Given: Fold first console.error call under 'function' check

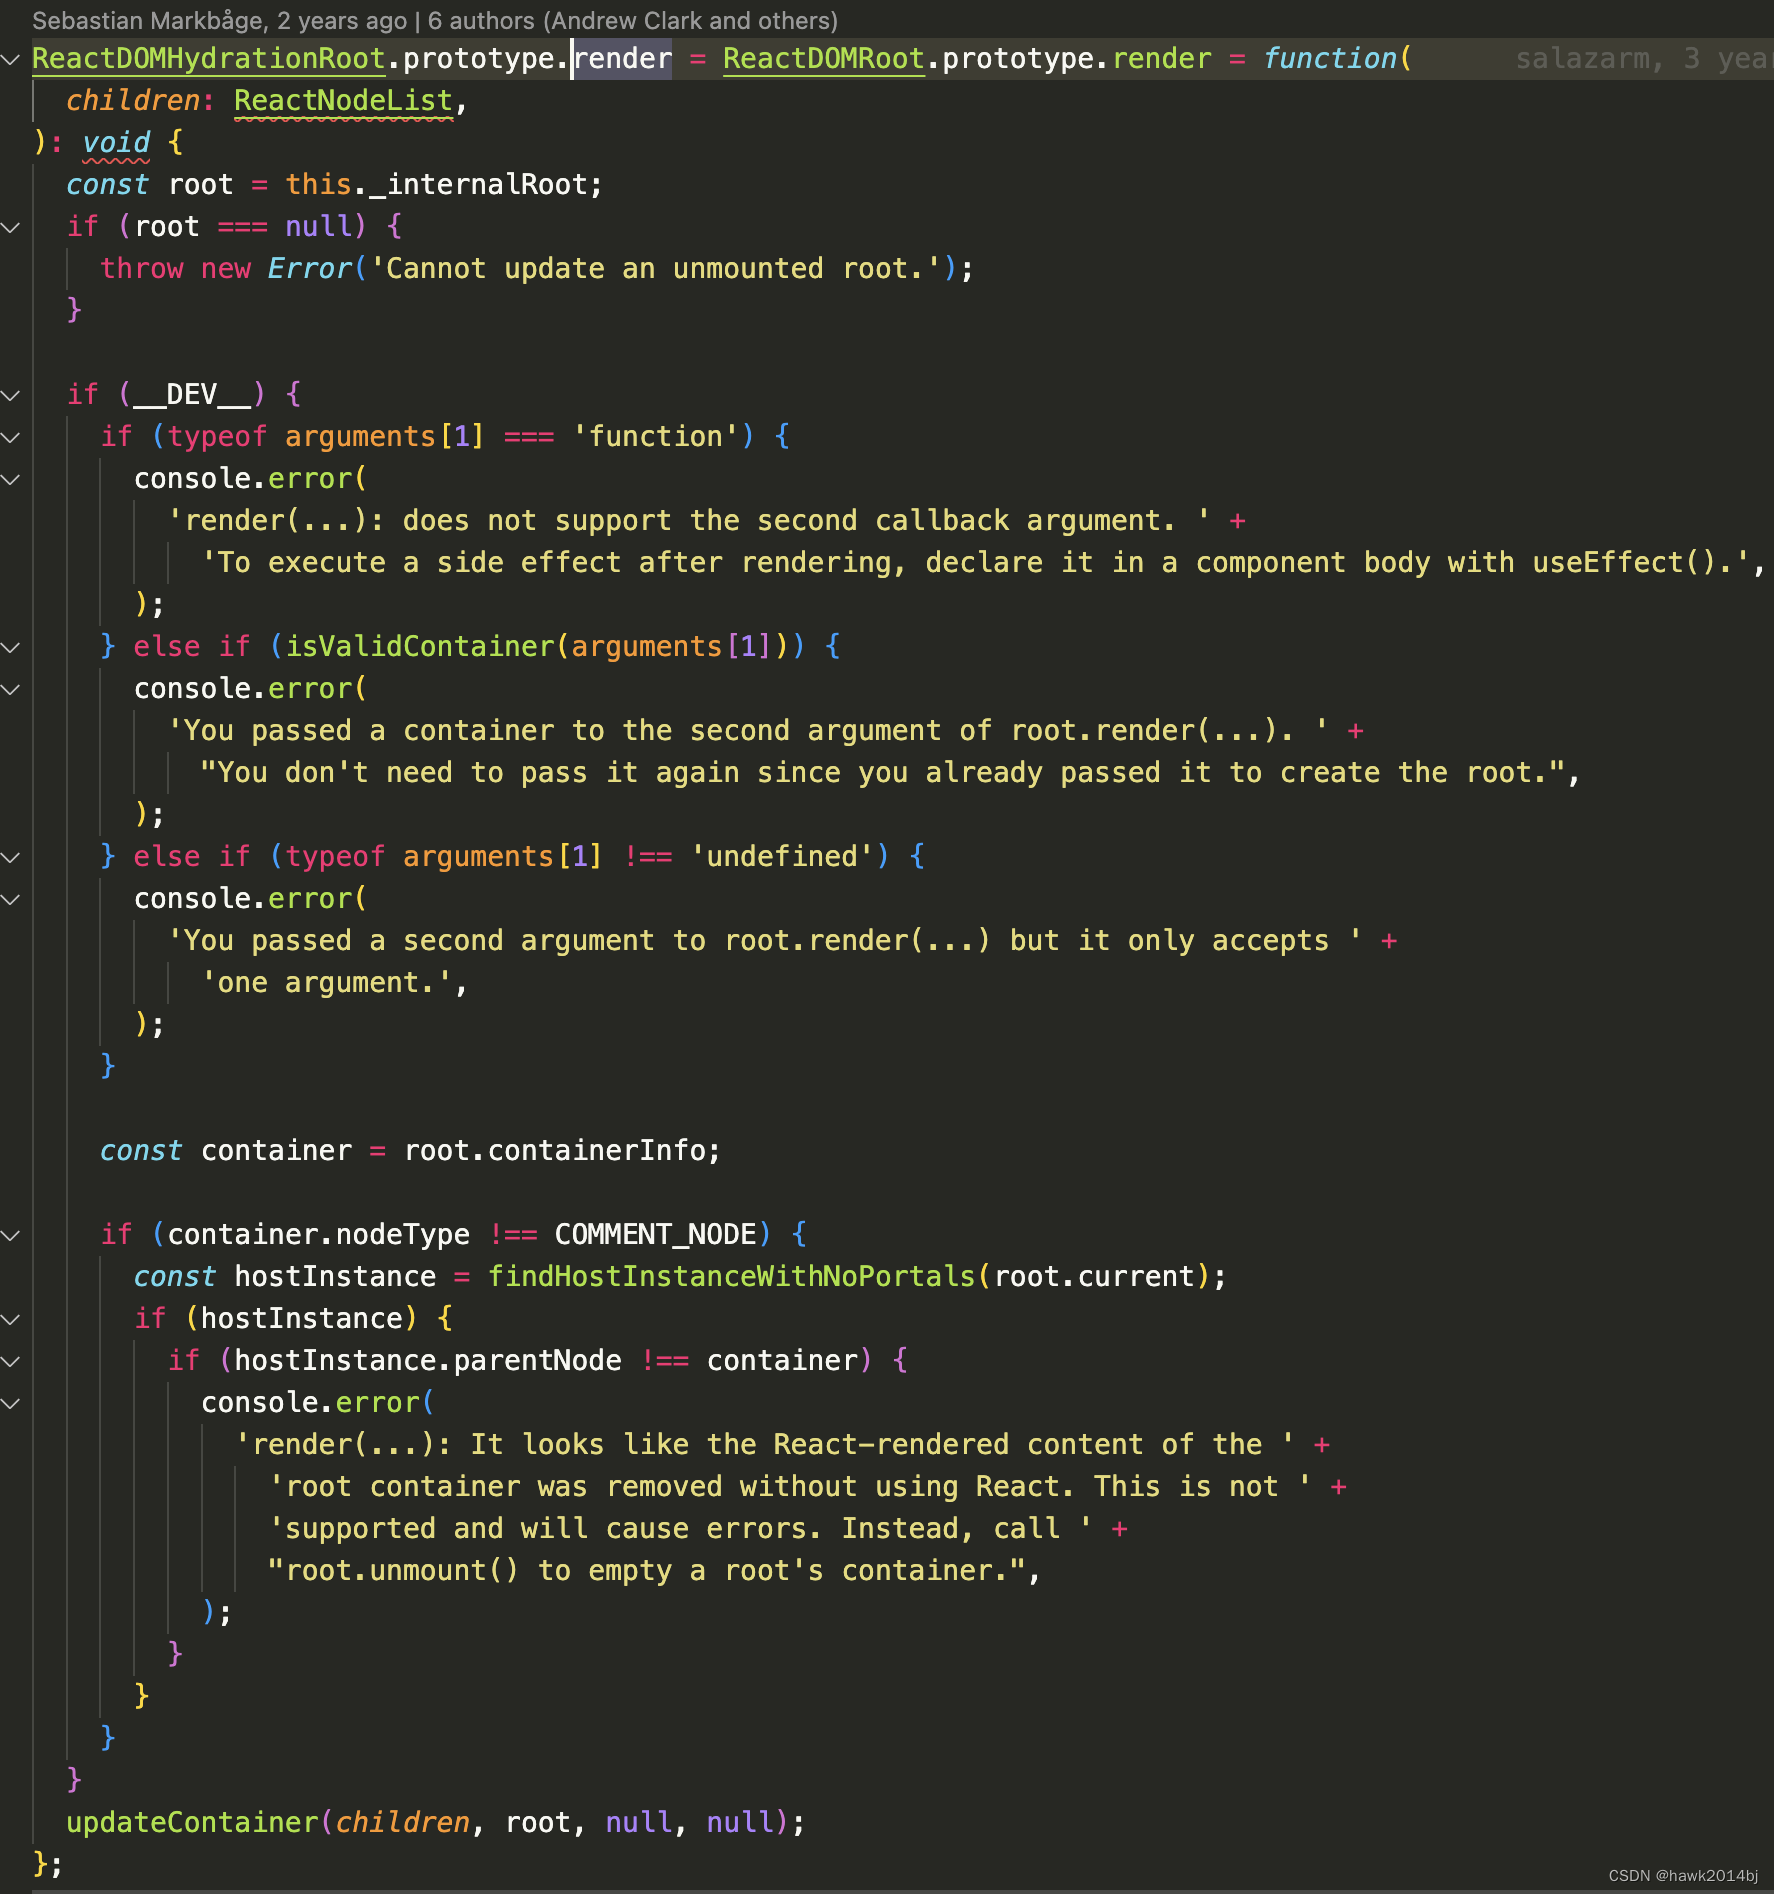Looking at the screenshot, I should pos(11,480).
